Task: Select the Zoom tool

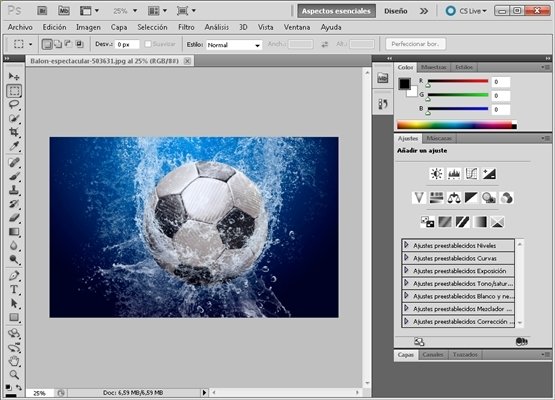Action: (14, 375)
